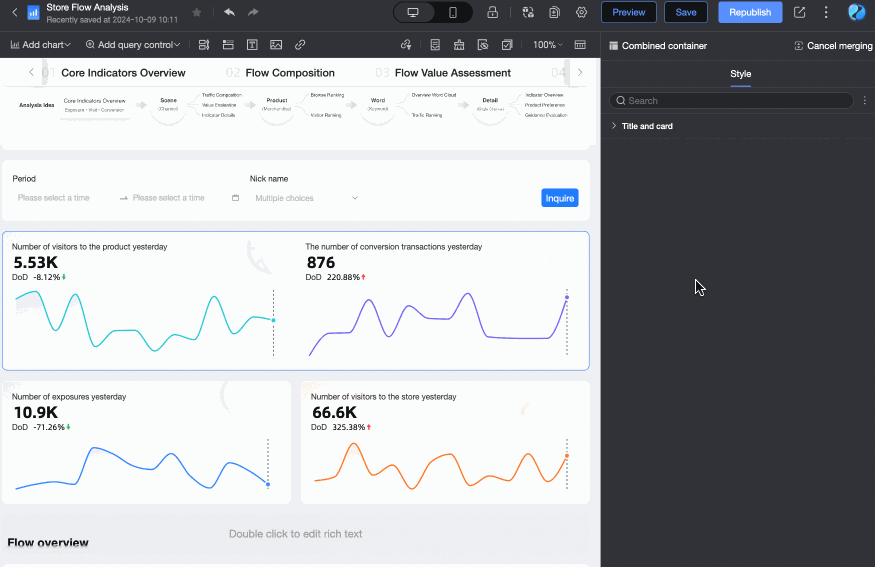Select the Flow Composition tab

[x=289, y=73]
